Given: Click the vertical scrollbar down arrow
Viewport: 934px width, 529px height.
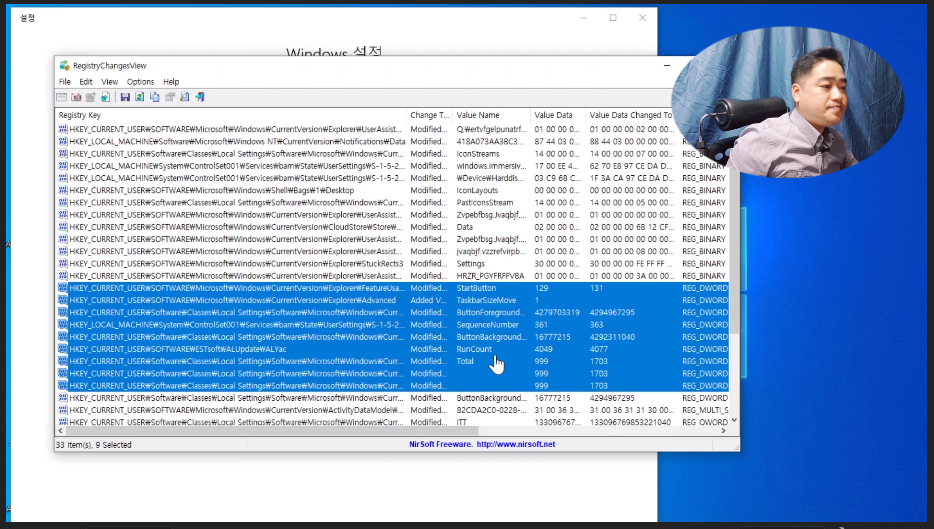Looking at the screenshot, I should [x=734, y=420].
